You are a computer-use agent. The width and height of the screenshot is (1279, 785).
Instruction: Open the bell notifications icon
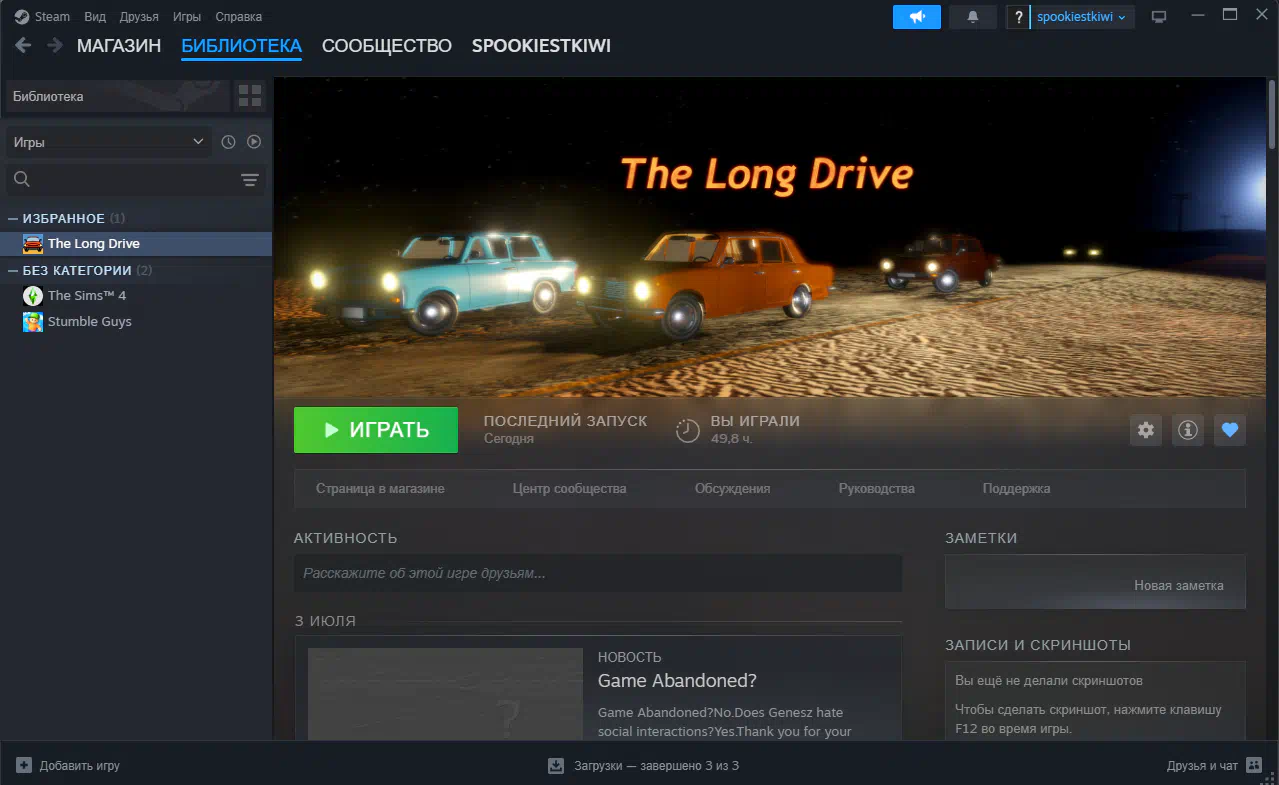pos(973,16)
